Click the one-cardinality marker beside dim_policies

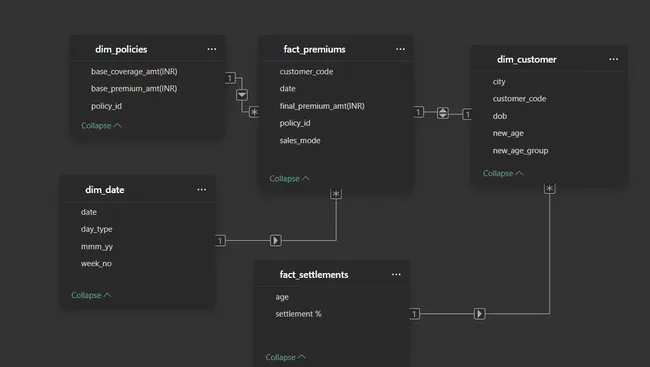[230, 78]
